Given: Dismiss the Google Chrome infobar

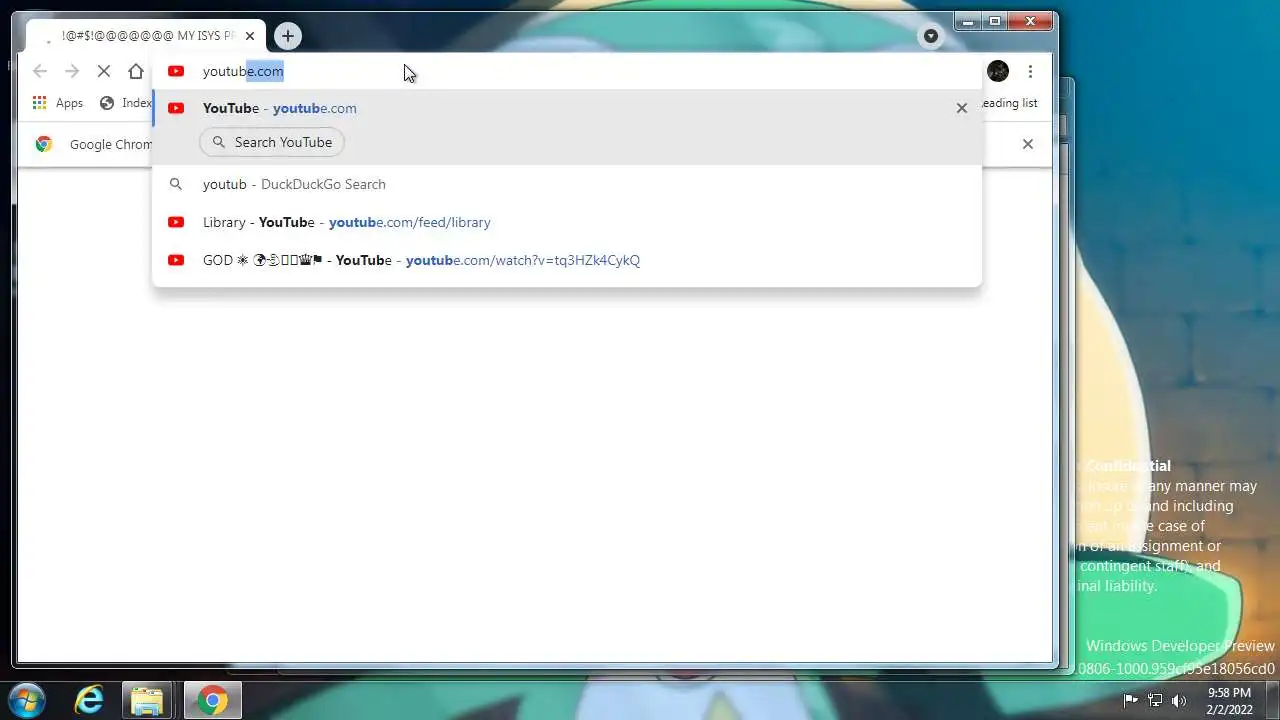Looking at the screenshot, I should pos(1027,144).
